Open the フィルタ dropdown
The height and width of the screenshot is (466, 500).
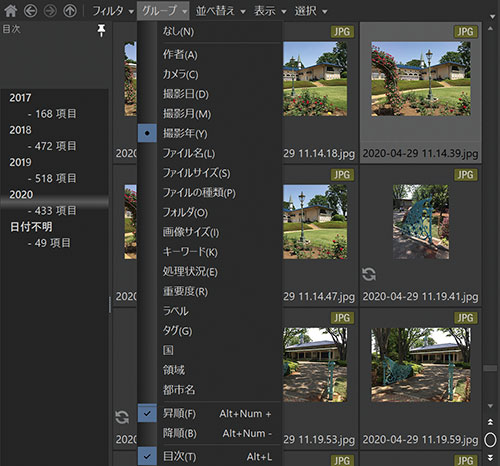113,11
